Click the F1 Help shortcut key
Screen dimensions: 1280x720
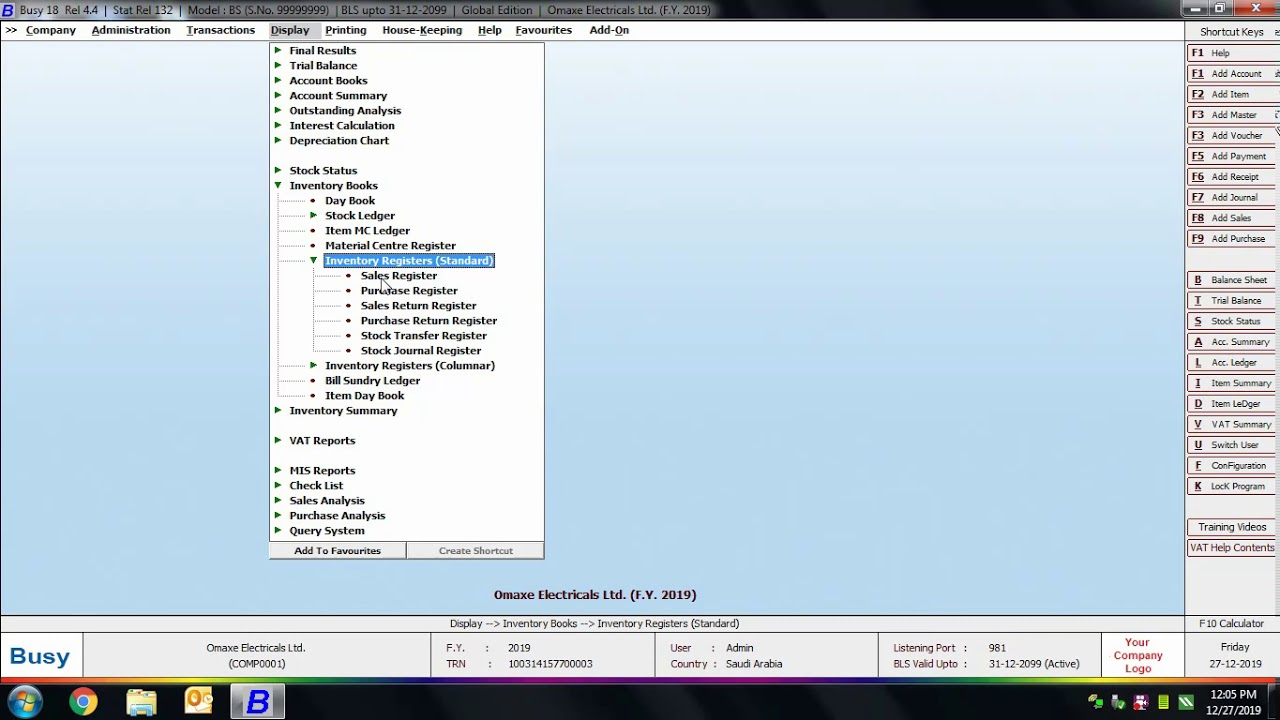1232,53
